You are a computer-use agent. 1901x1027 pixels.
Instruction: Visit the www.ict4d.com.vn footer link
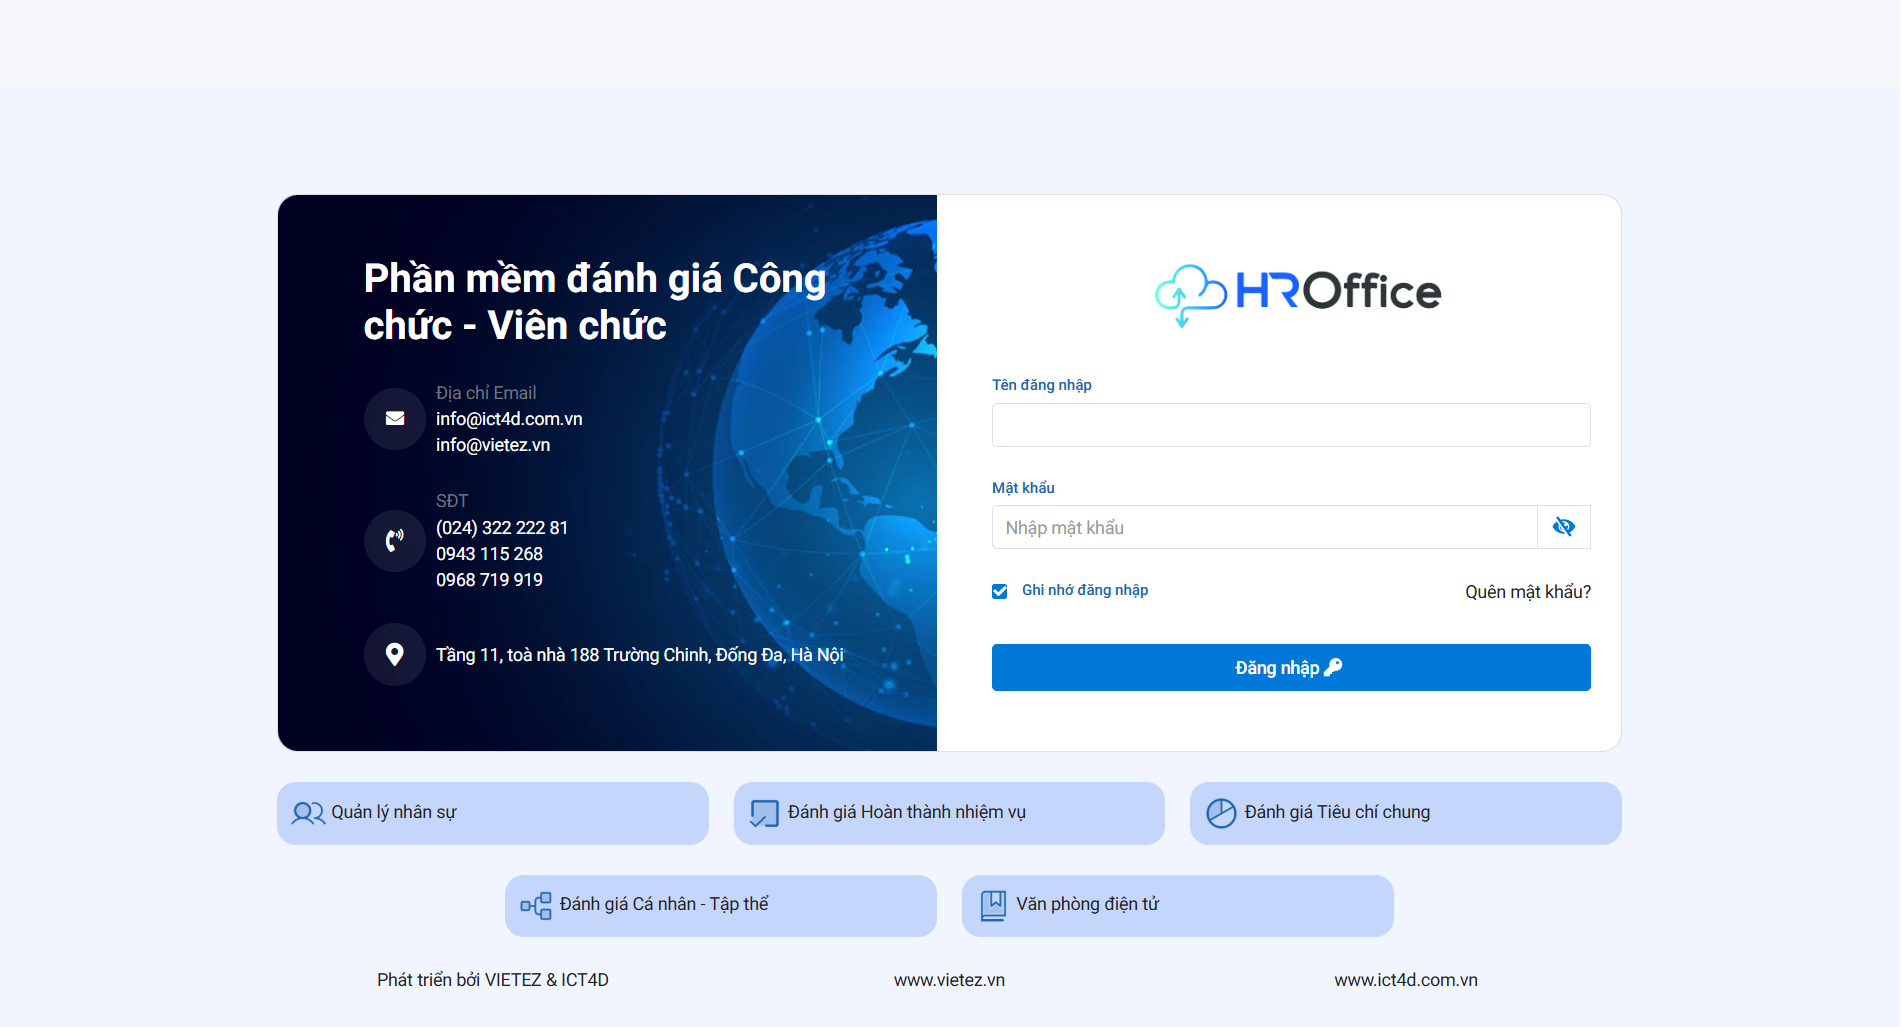(x=1405, y=980)
